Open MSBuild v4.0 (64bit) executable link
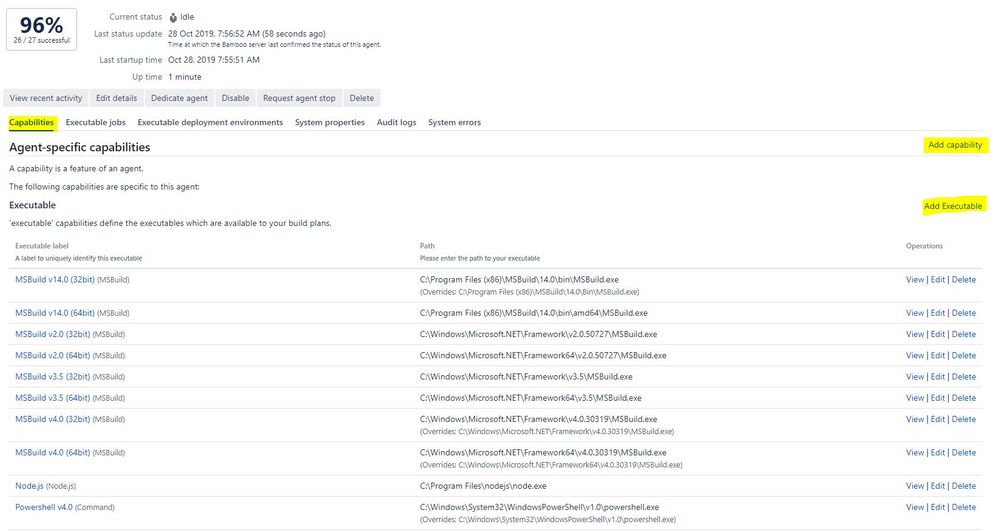 pos(53,452)
